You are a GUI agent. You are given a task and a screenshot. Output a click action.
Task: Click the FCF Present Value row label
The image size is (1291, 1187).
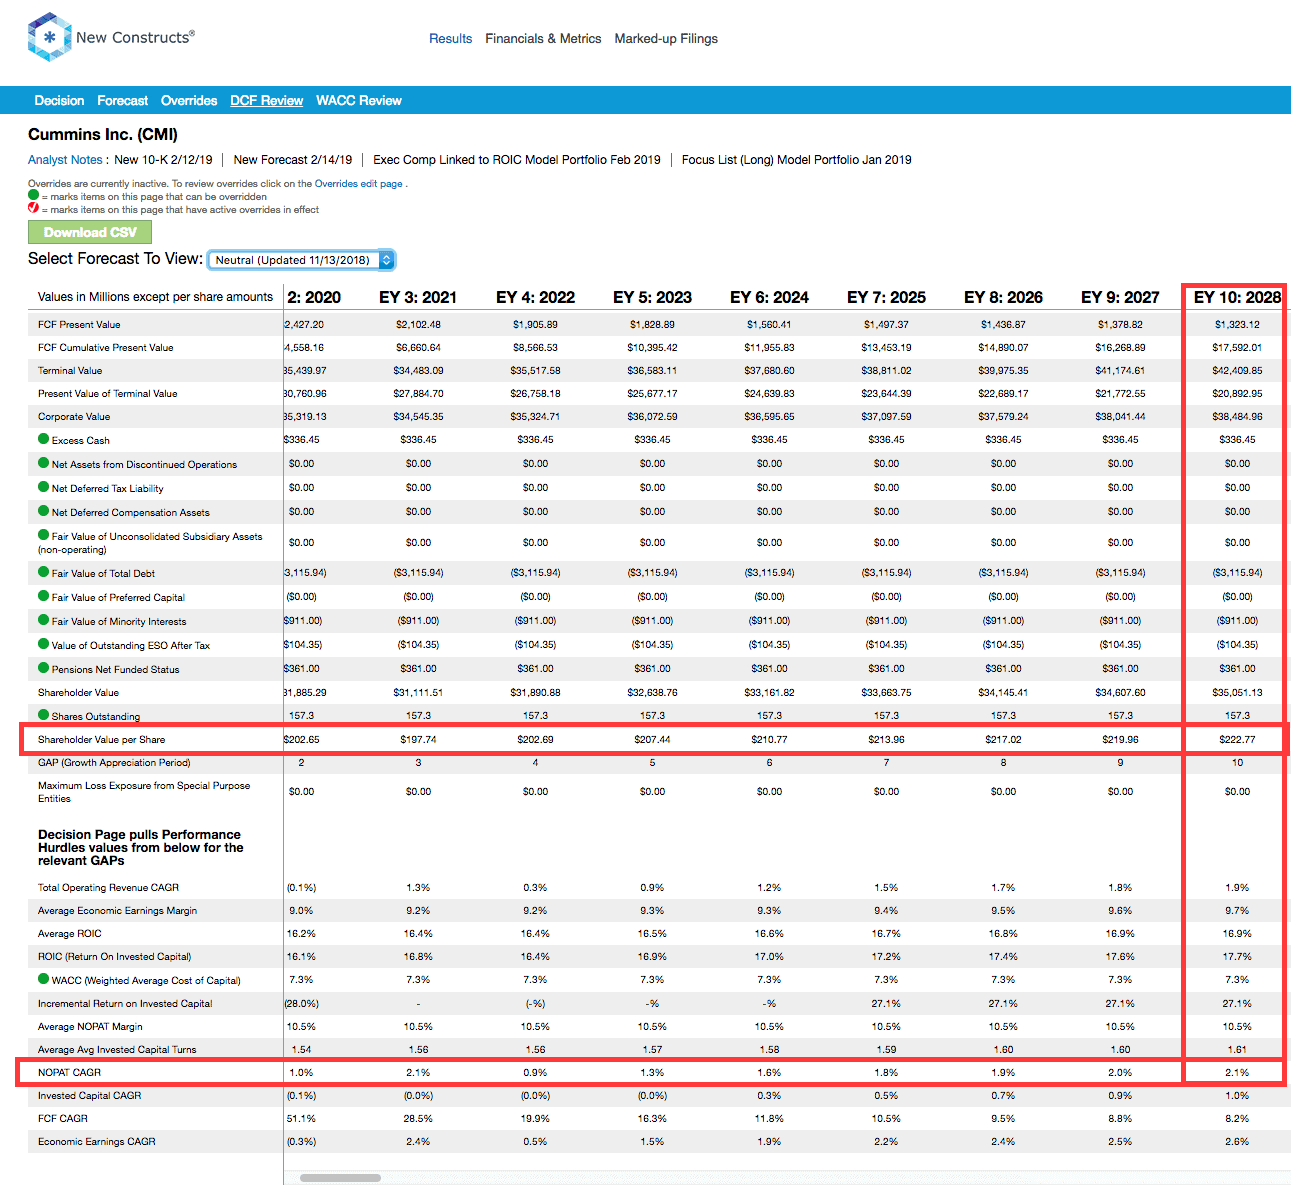79,325
